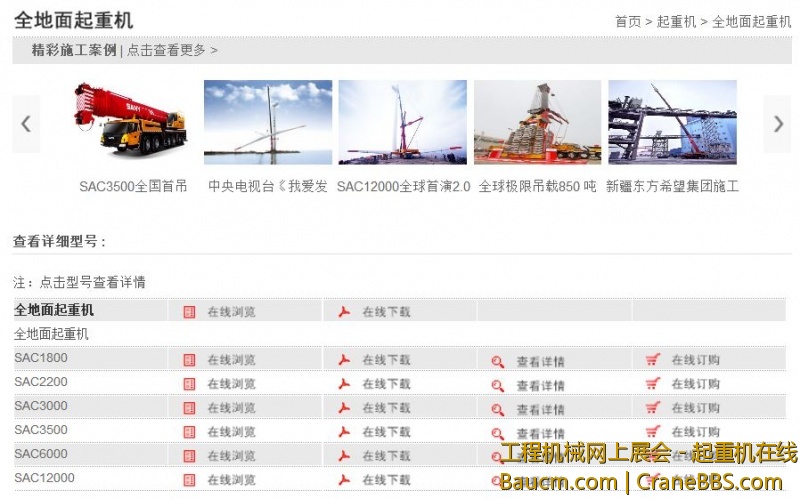Click the browse icon for SAC12000
Image resolution: width=800 pixels, height=499 pixels.
coord(189,480)
